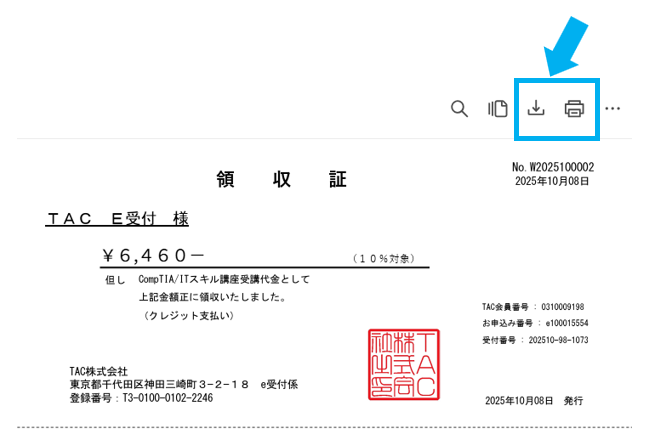Screen dimensions: 653x439
Task: Click the お申込み番号 line
Action: (534, 323)
